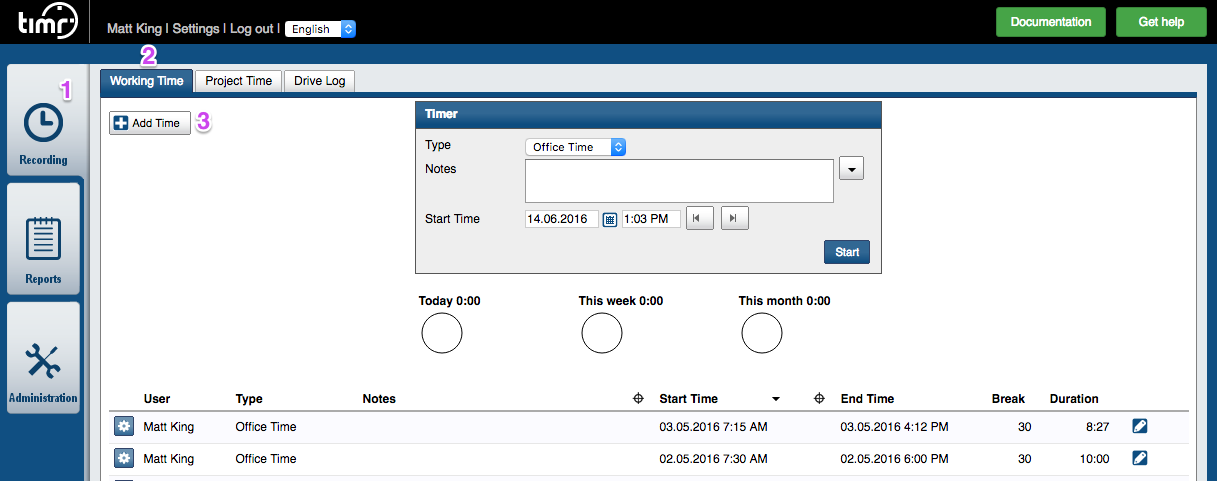Viewport: 1217px width, 481px height.
Task: Open Matt King profile link
Action: click(135, 29)
